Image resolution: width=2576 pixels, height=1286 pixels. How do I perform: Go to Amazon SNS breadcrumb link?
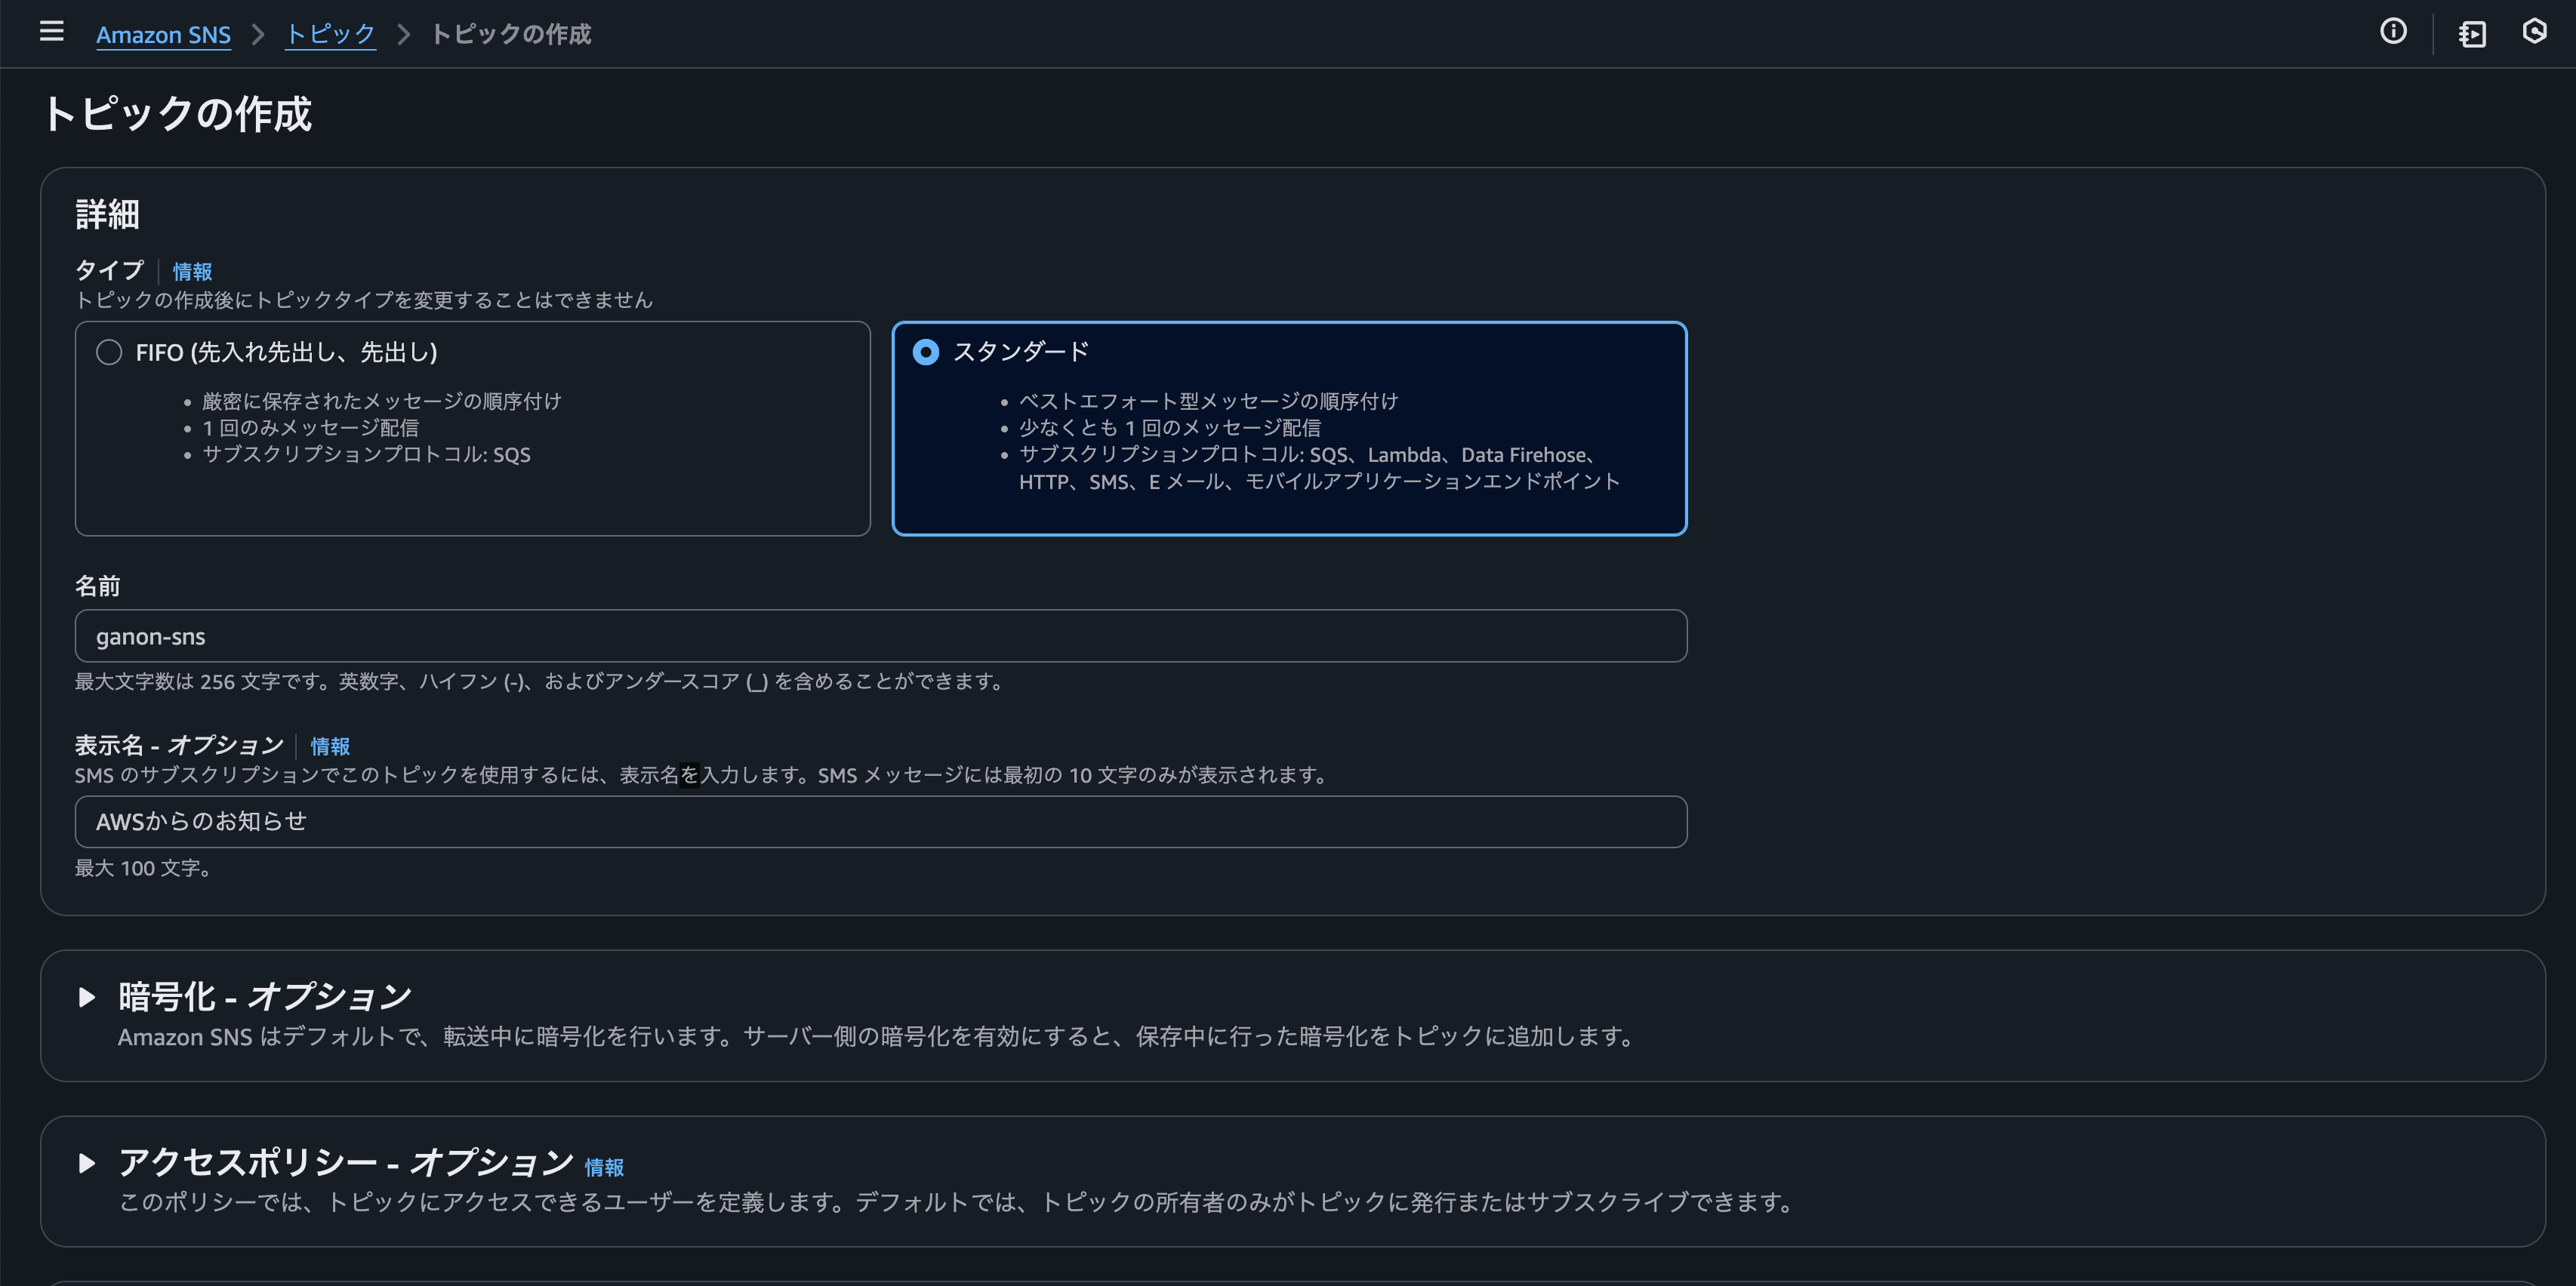coord(163,35)
